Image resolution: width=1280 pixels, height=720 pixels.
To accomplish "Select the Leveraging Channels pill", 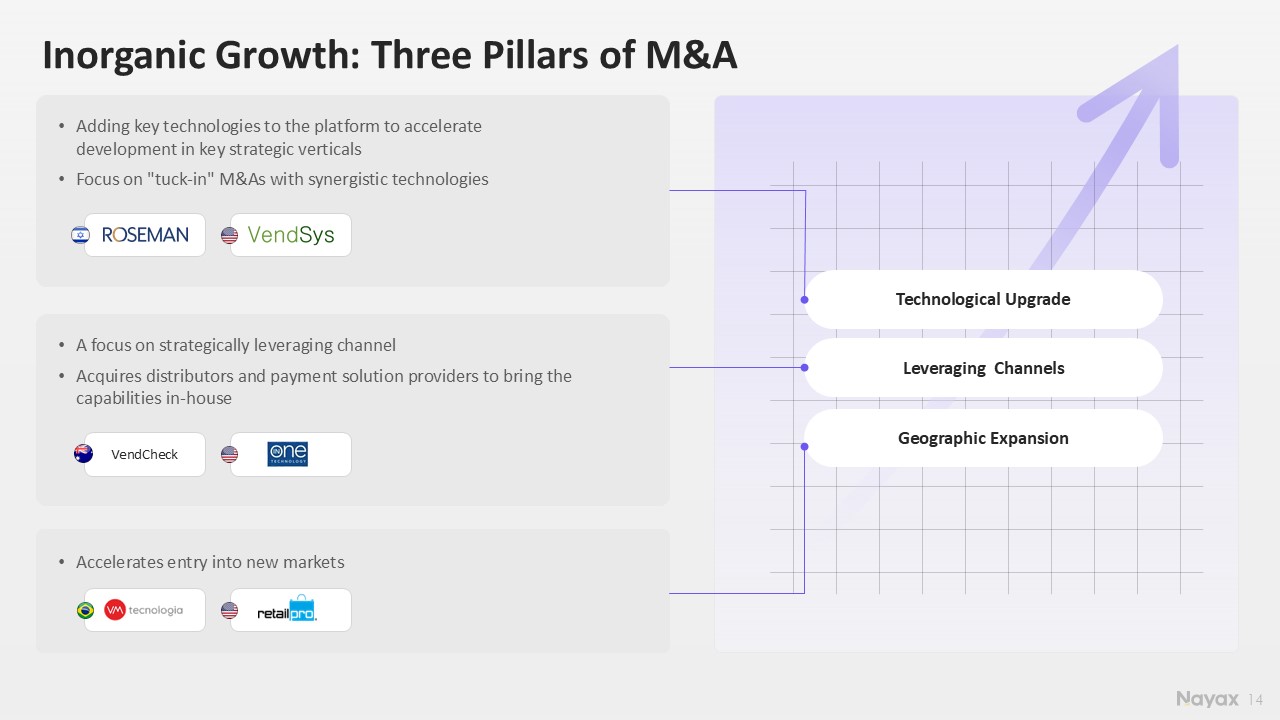I will 983,368.
